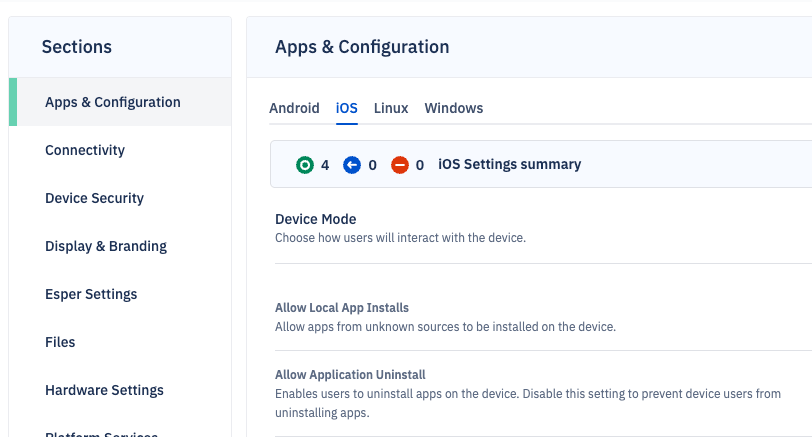Click the Allow Application Uninstall setting

pos(350,375)
